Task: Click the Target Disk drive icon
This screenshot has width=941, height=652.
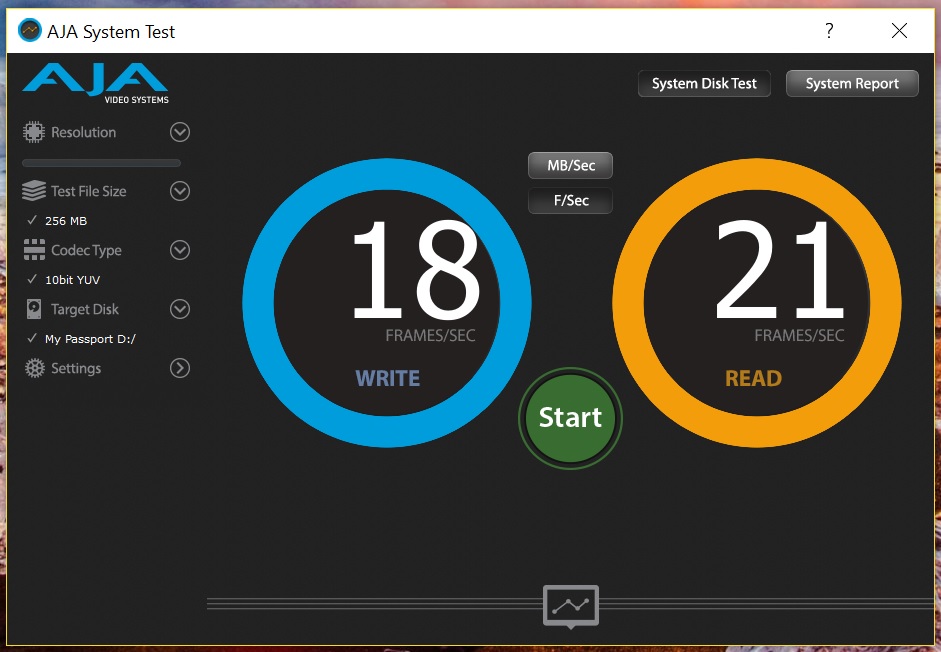Action: tap(34, 309)
